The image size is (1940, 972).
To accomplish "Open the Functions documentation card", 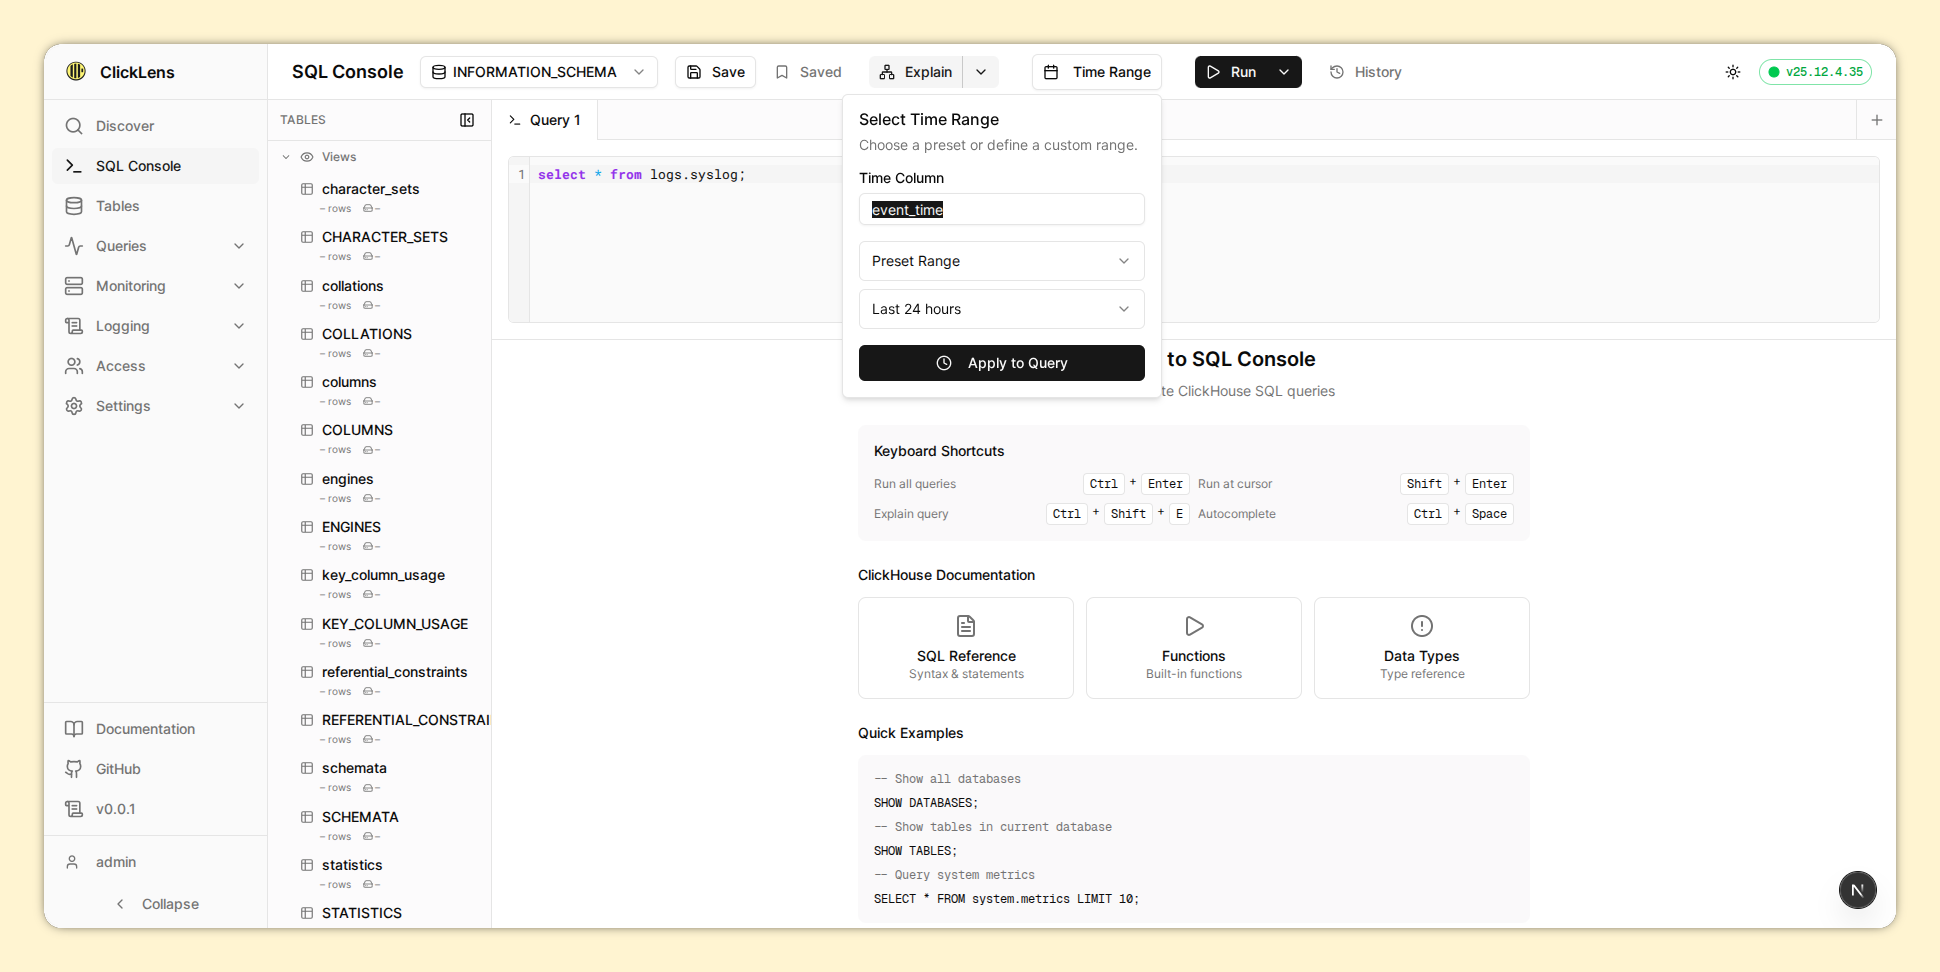I will 1193,647.
